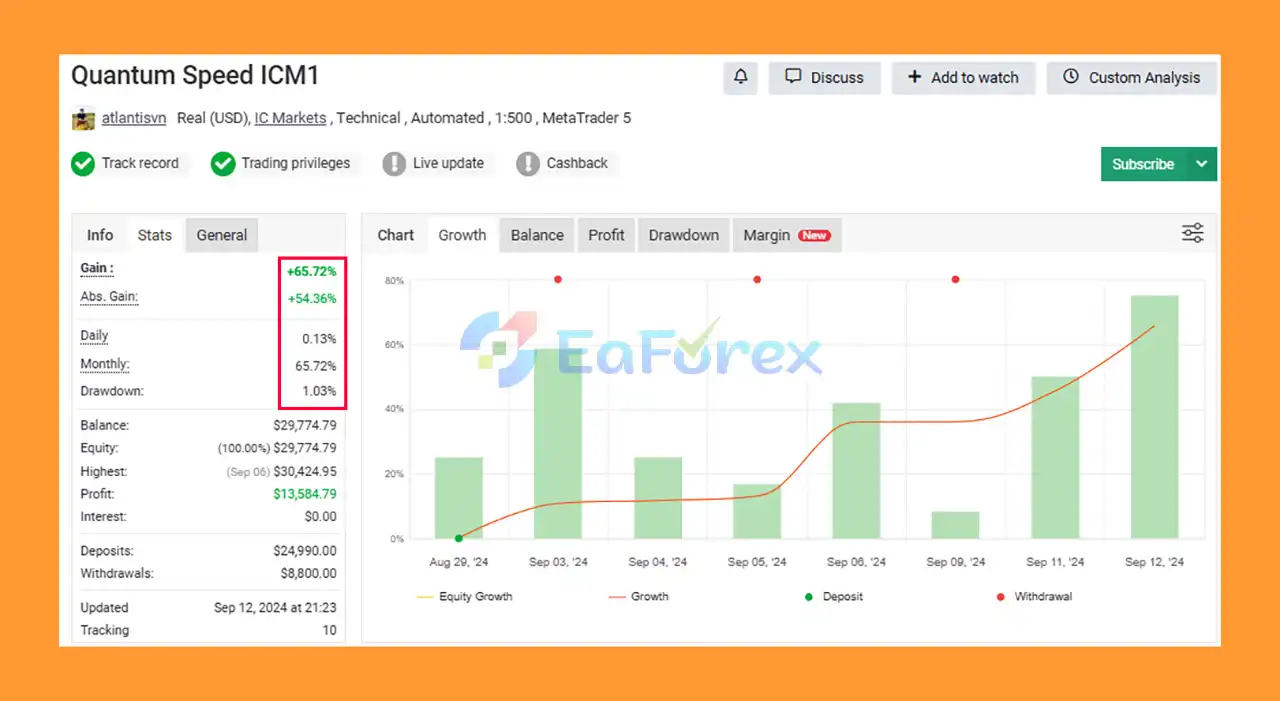Viewport: 1280px width, 701px height.
Task: Click the red withdrawal dot above Sep 03
Action: (558, 279)
